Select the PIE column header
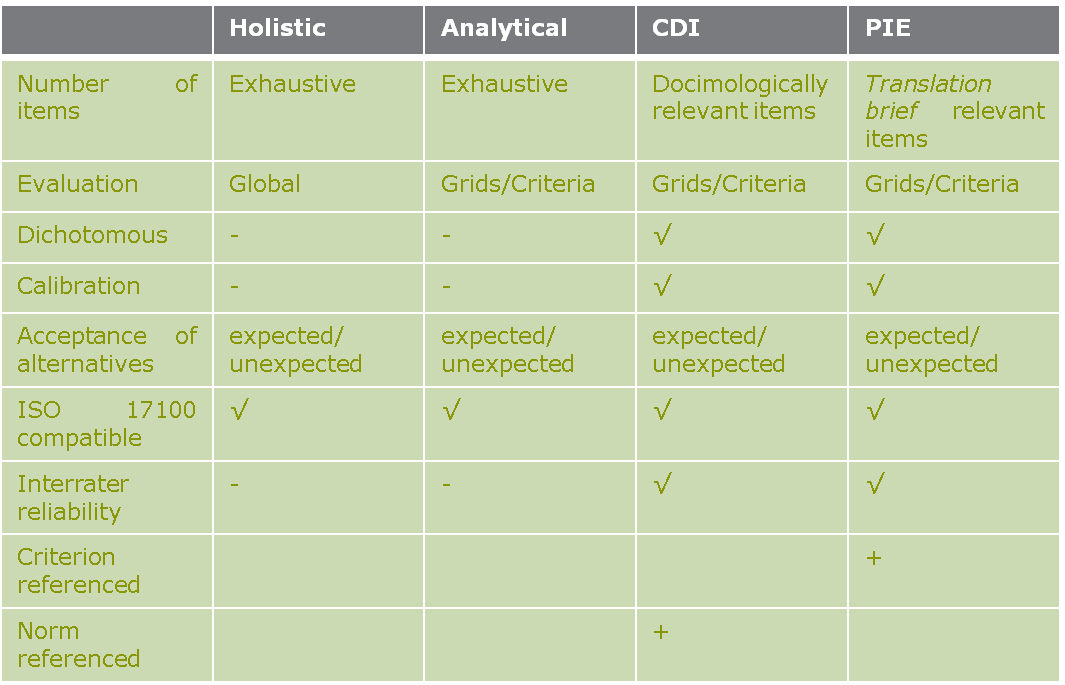This screenshot has width=1065, height=685. click(888, 28)
